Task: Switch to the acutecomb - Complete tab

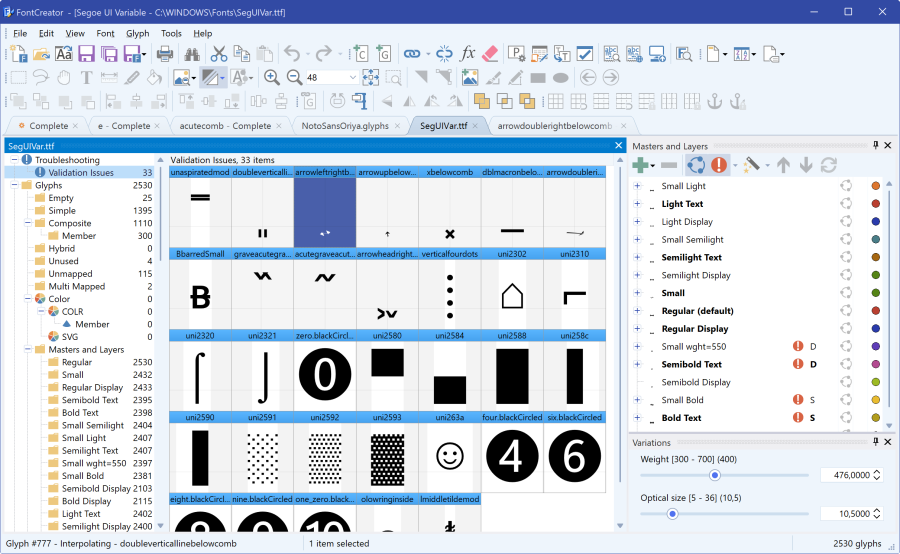Action: pos(225,126)
